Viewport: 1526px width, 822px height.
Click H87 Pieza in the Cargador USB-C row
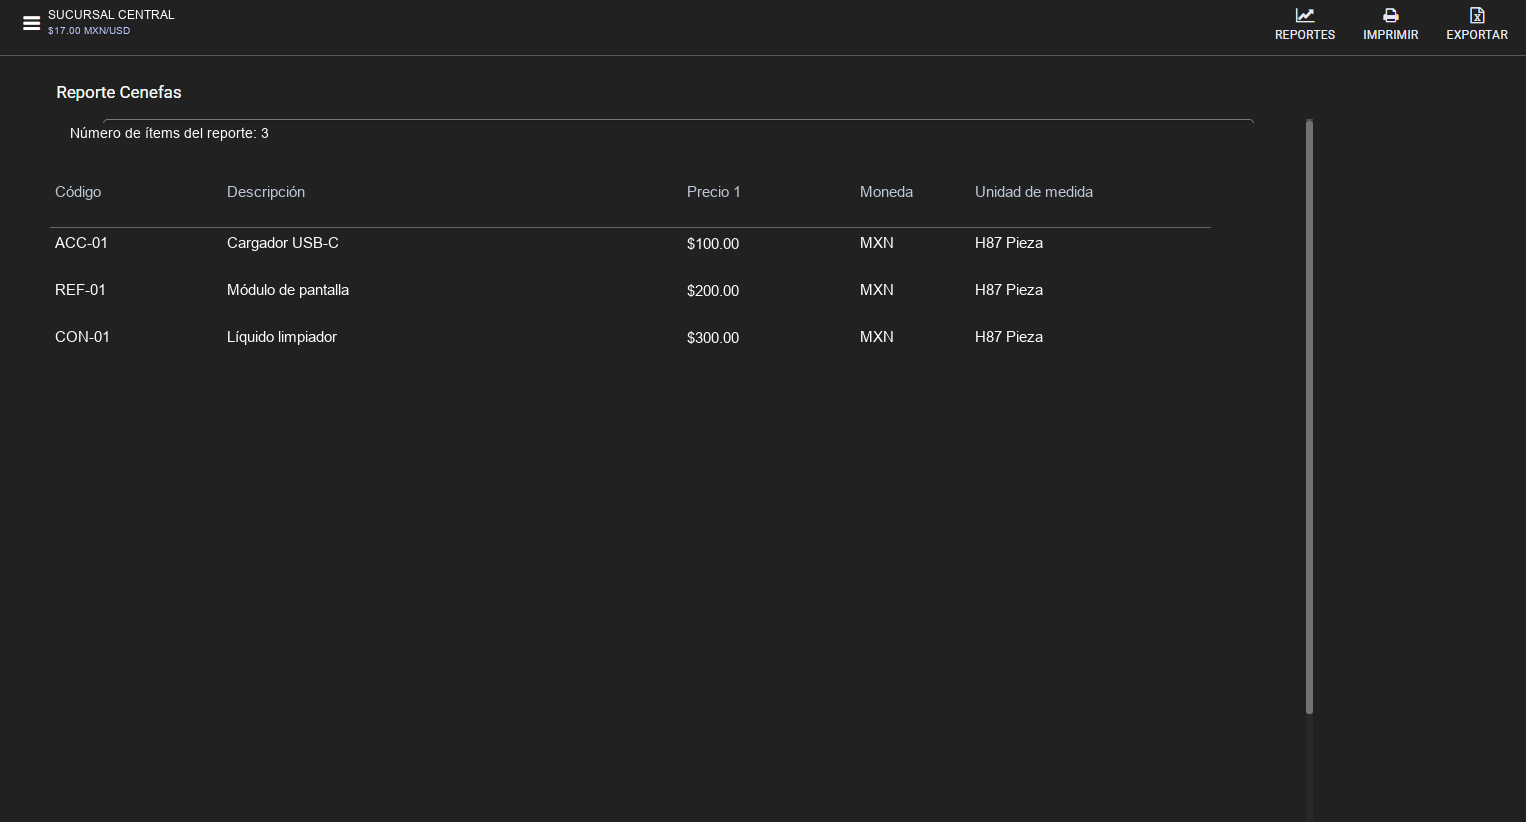tap(1009, 243)
